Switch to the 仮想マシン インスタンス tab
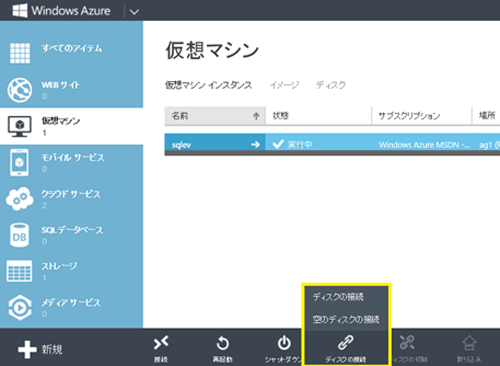This screenshot has height=366, width=500. [x=209, y=85]
